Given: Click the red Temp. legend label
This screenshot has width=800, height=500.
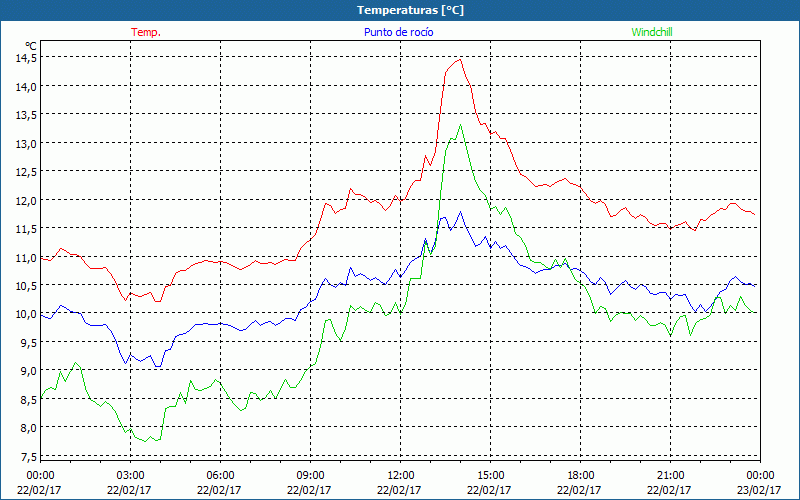Looking at the screenshot, I should (x=146, y=32).
